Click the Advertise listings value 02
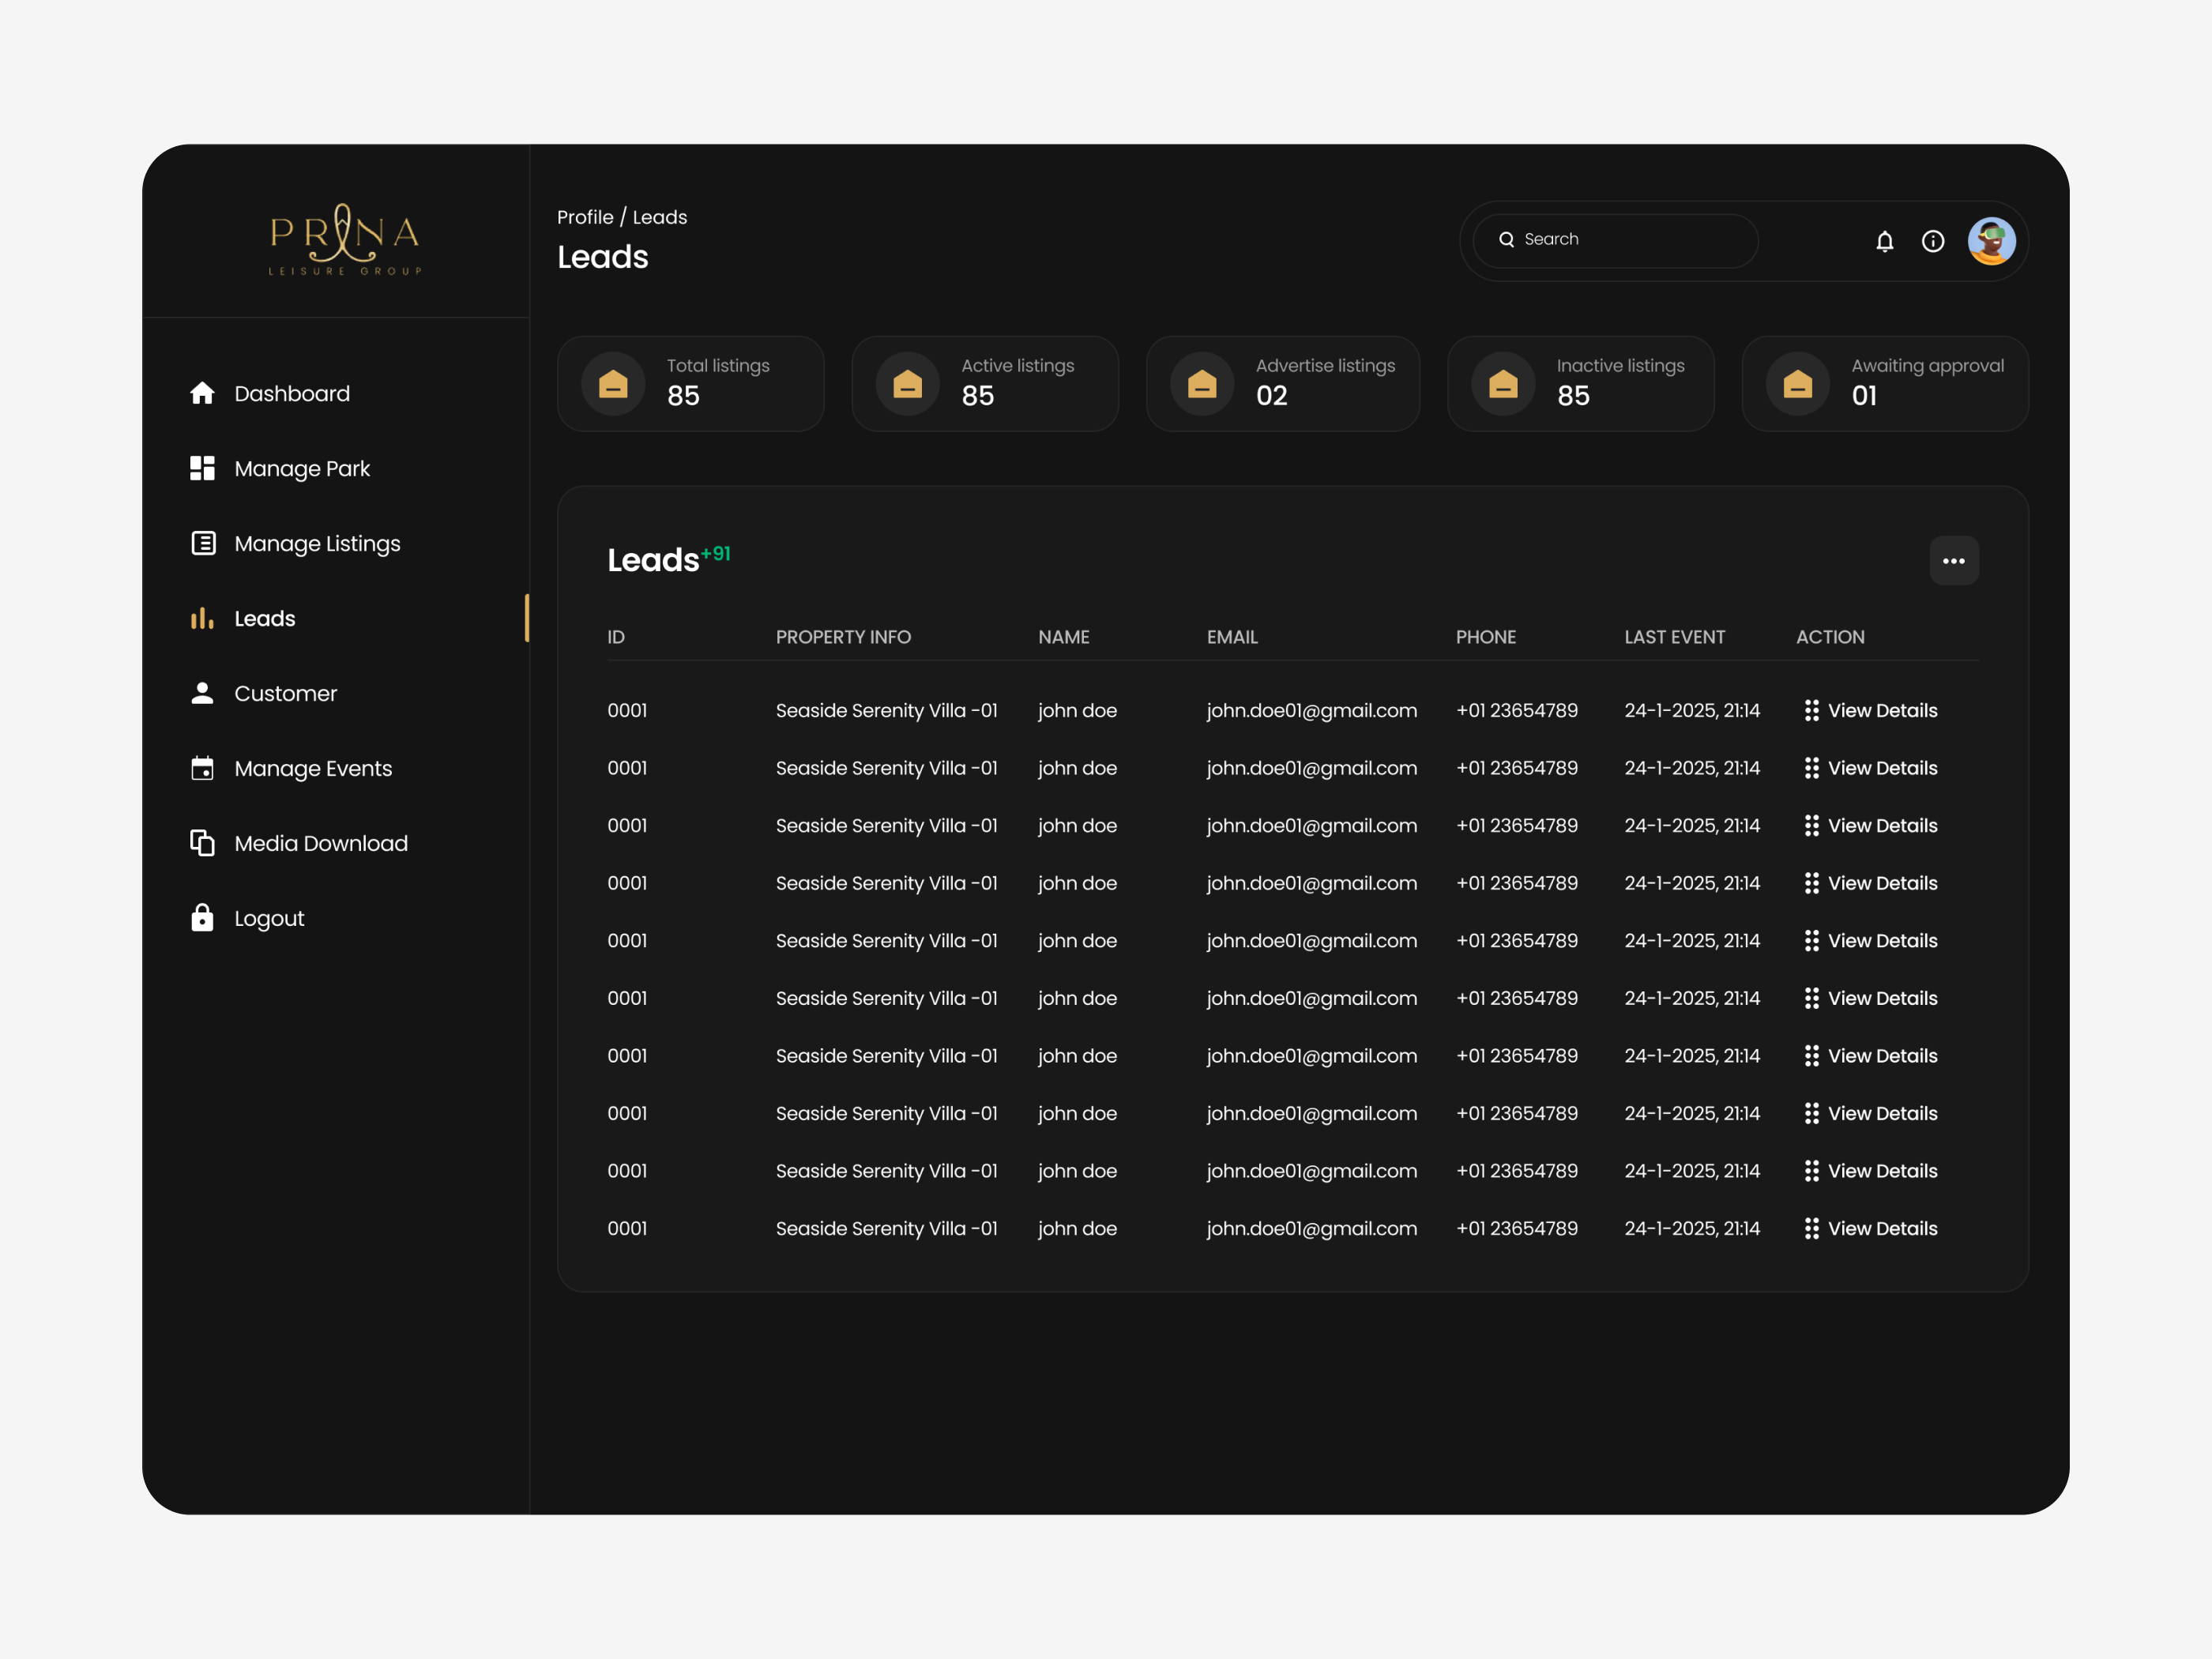 (x=1272, y=396)
